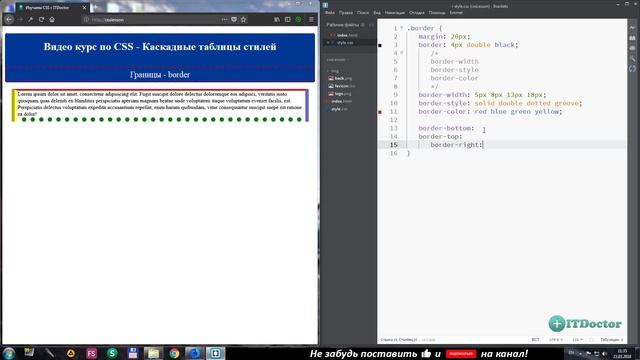The image size is (640, 360).
Task: Open the green S taskbar app
Action: click(x=112, y=353)
